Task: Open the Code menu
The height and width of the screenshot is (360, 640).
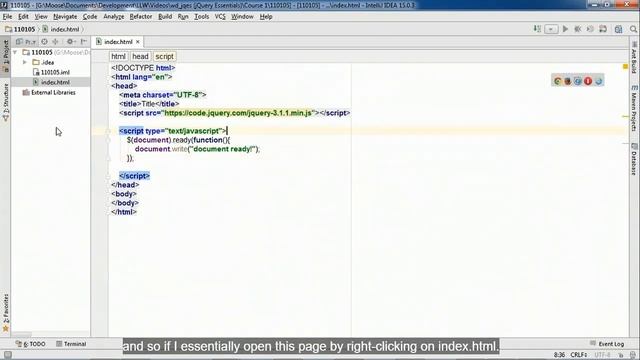Action: 90,17
